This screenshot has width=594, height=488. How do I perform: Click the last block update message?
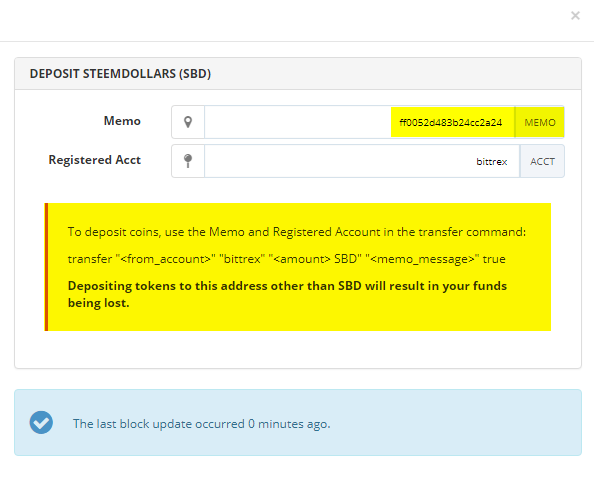[202, 424]
